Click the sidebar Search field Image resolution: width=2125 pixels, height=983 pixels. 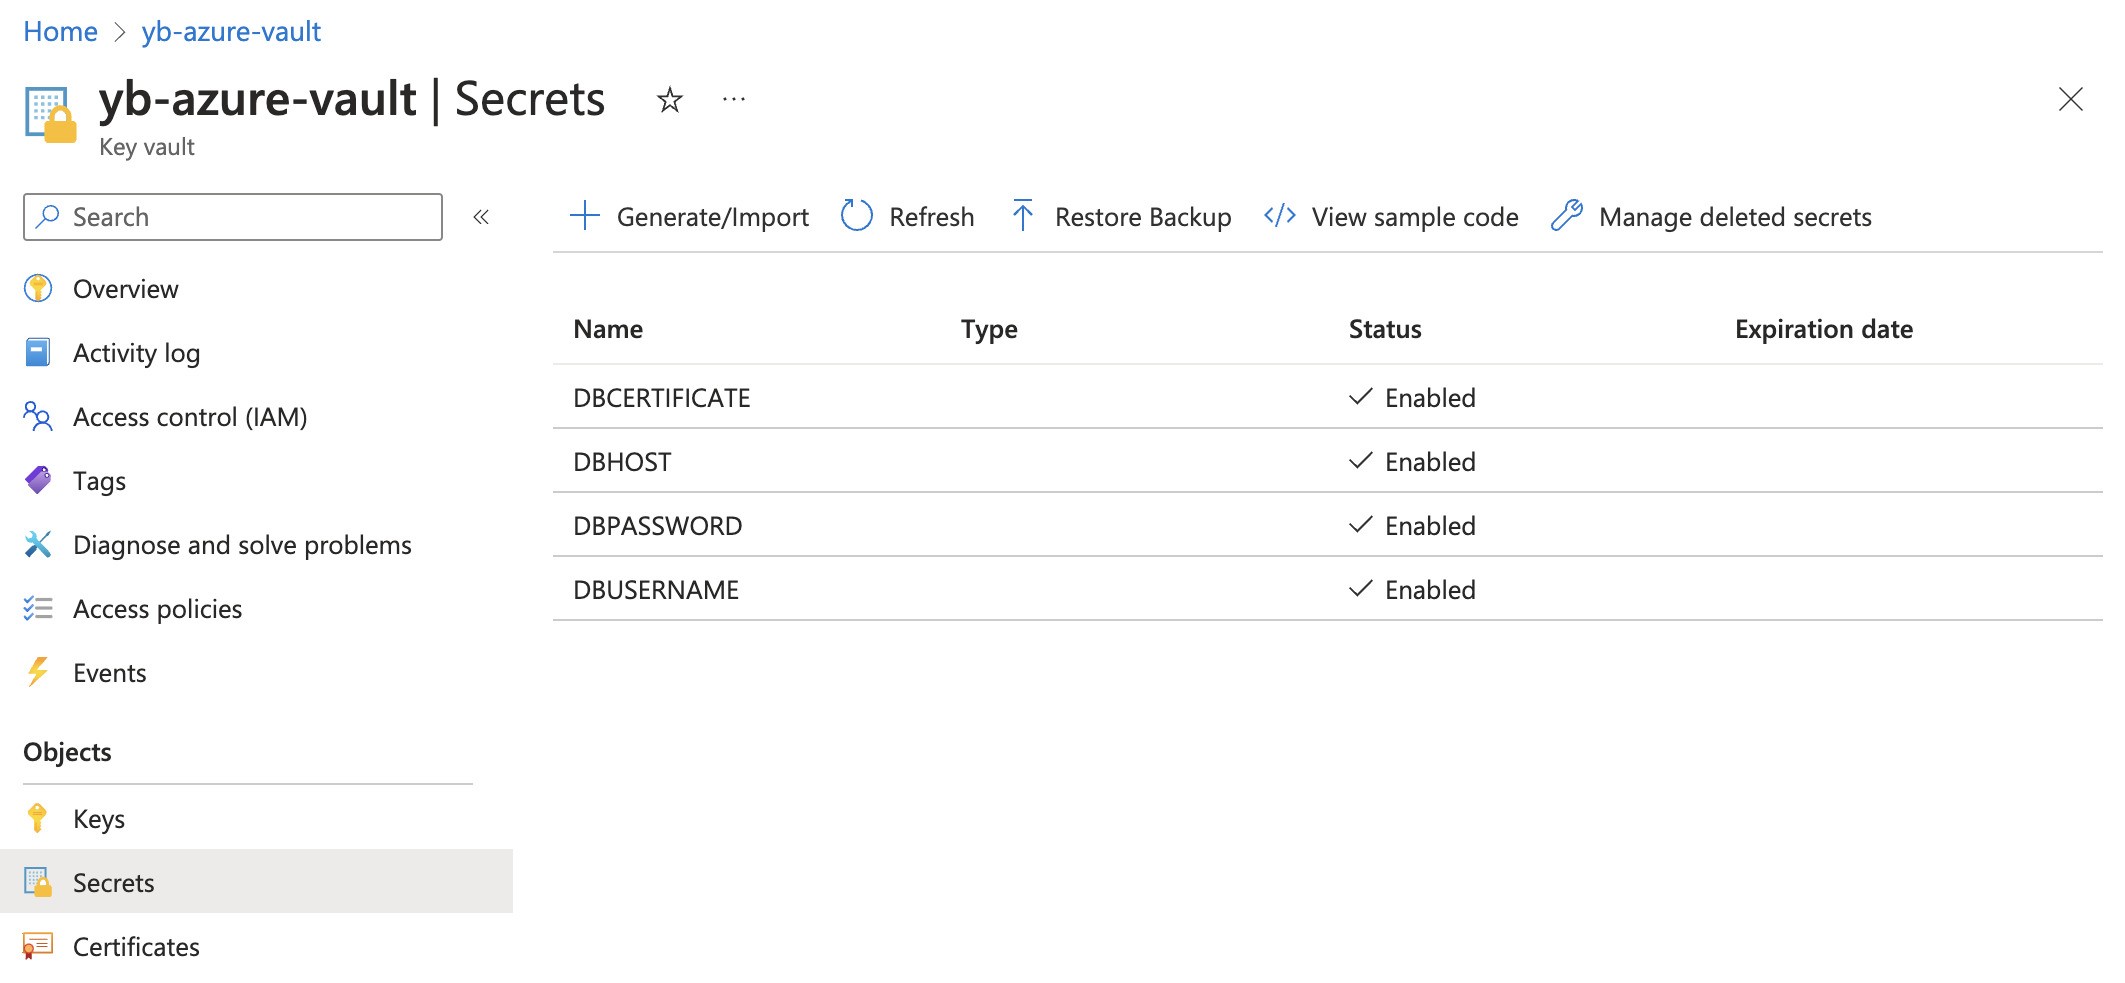coord(232,216)
